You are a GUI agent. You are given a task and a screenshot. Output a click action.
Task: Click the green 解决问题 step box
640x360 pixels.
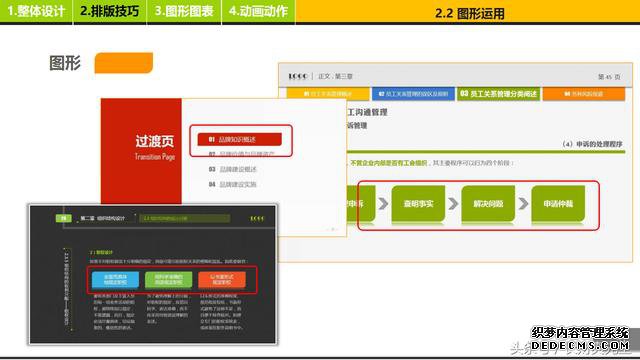(x=488, y=204)
